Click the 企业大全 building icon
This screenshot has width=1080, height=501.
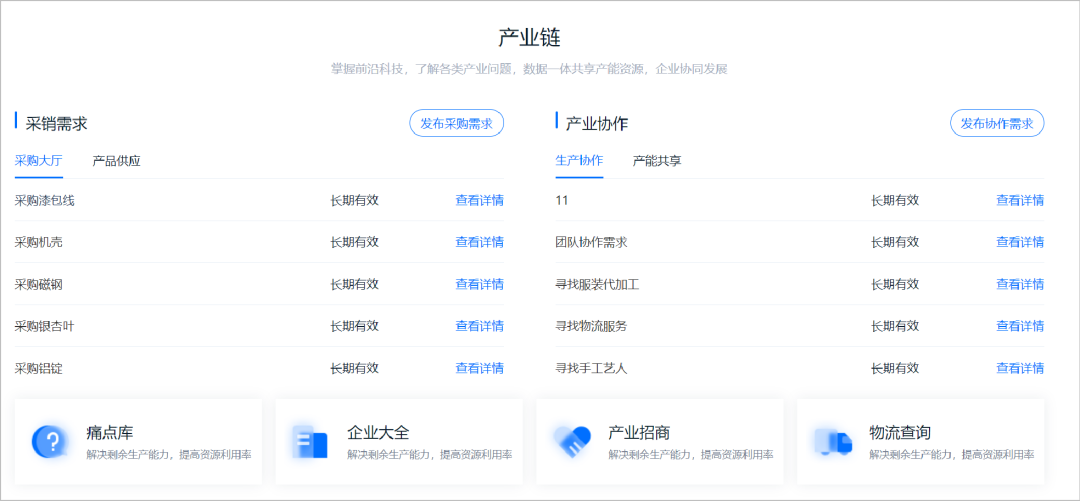coord(310,442)
